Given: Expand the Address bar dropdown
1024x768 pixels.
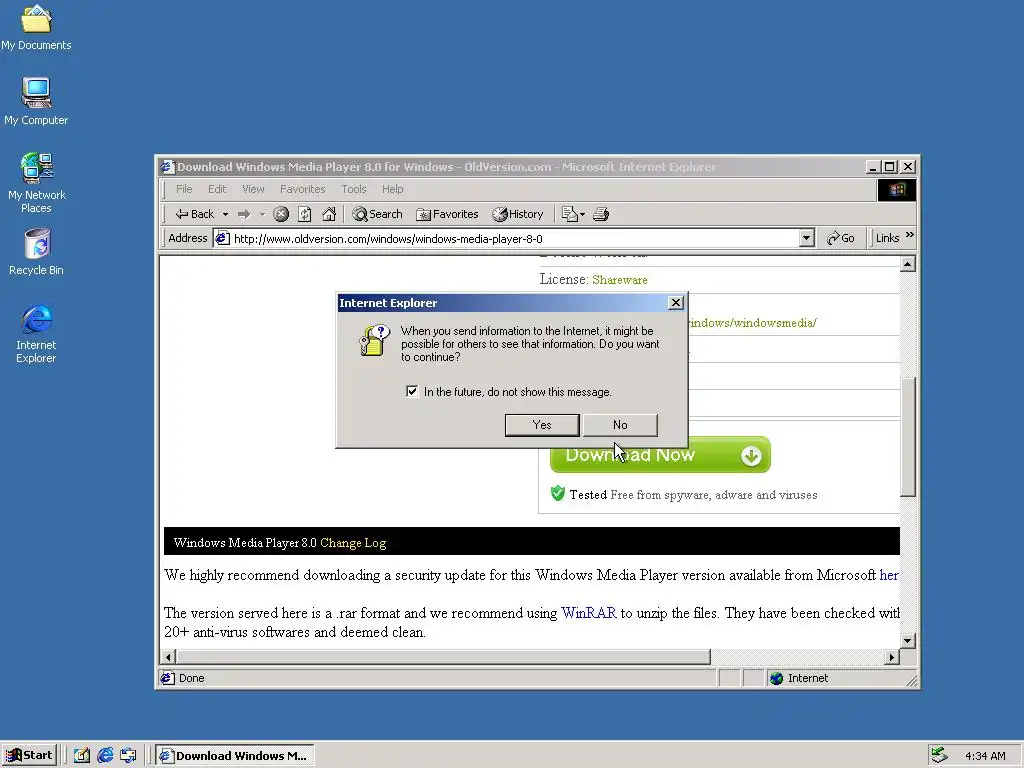Looking at the screenshot, I should tap(807, 238).
